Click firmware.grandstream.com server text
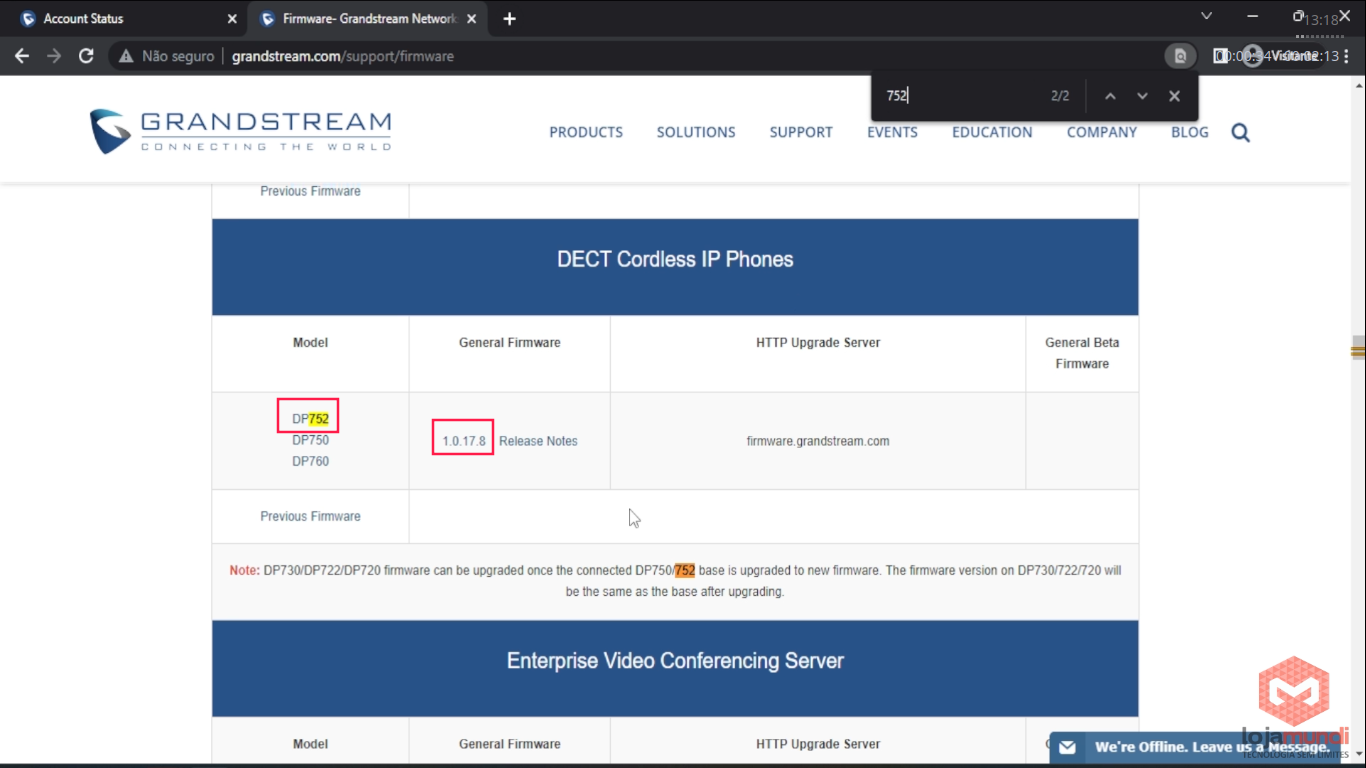1366x768 pixels. pos(818,441)
